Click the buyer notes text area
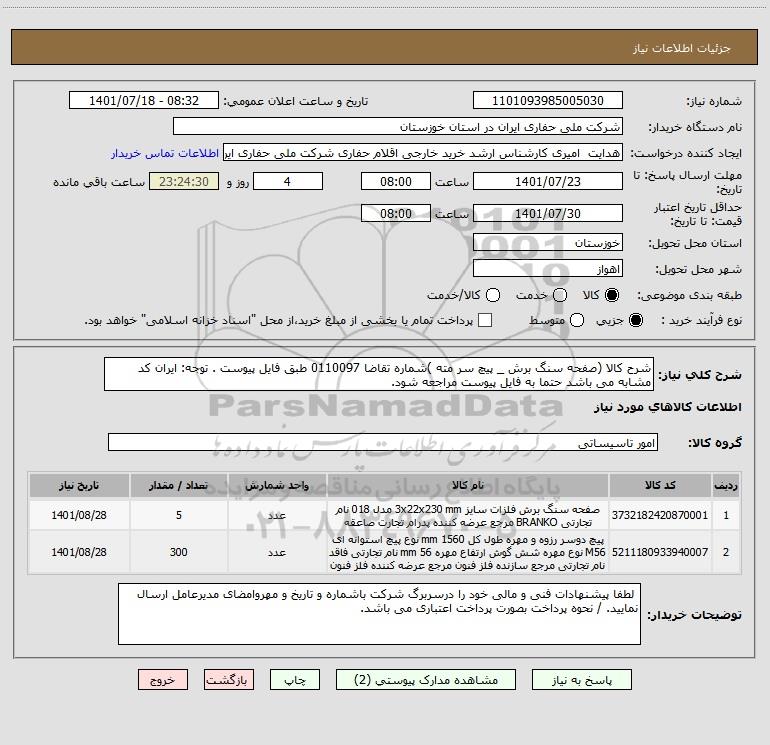770x745 pixels. click(x=379, y=614)
